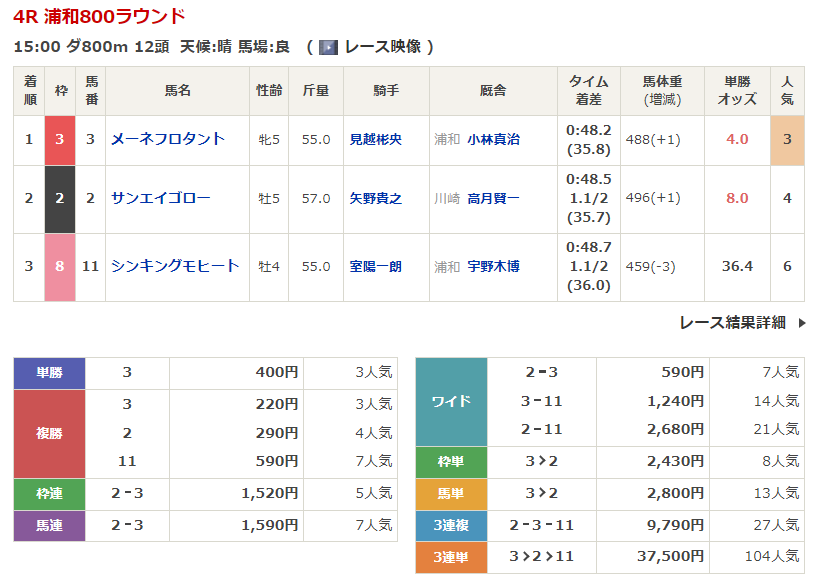Click the red frame number 3 box
Screen dimensions: 819x584
point(60,140)
